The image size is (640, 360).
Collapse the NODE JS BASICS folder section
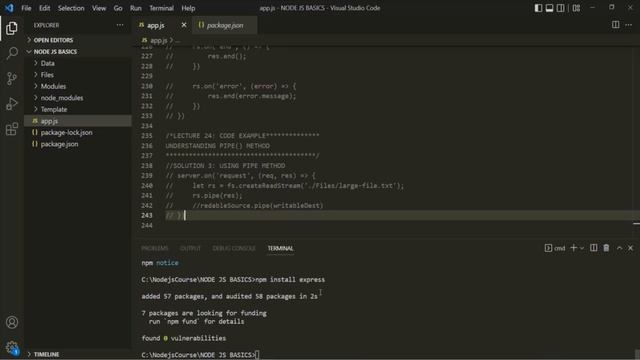click(x=78, y=52)
